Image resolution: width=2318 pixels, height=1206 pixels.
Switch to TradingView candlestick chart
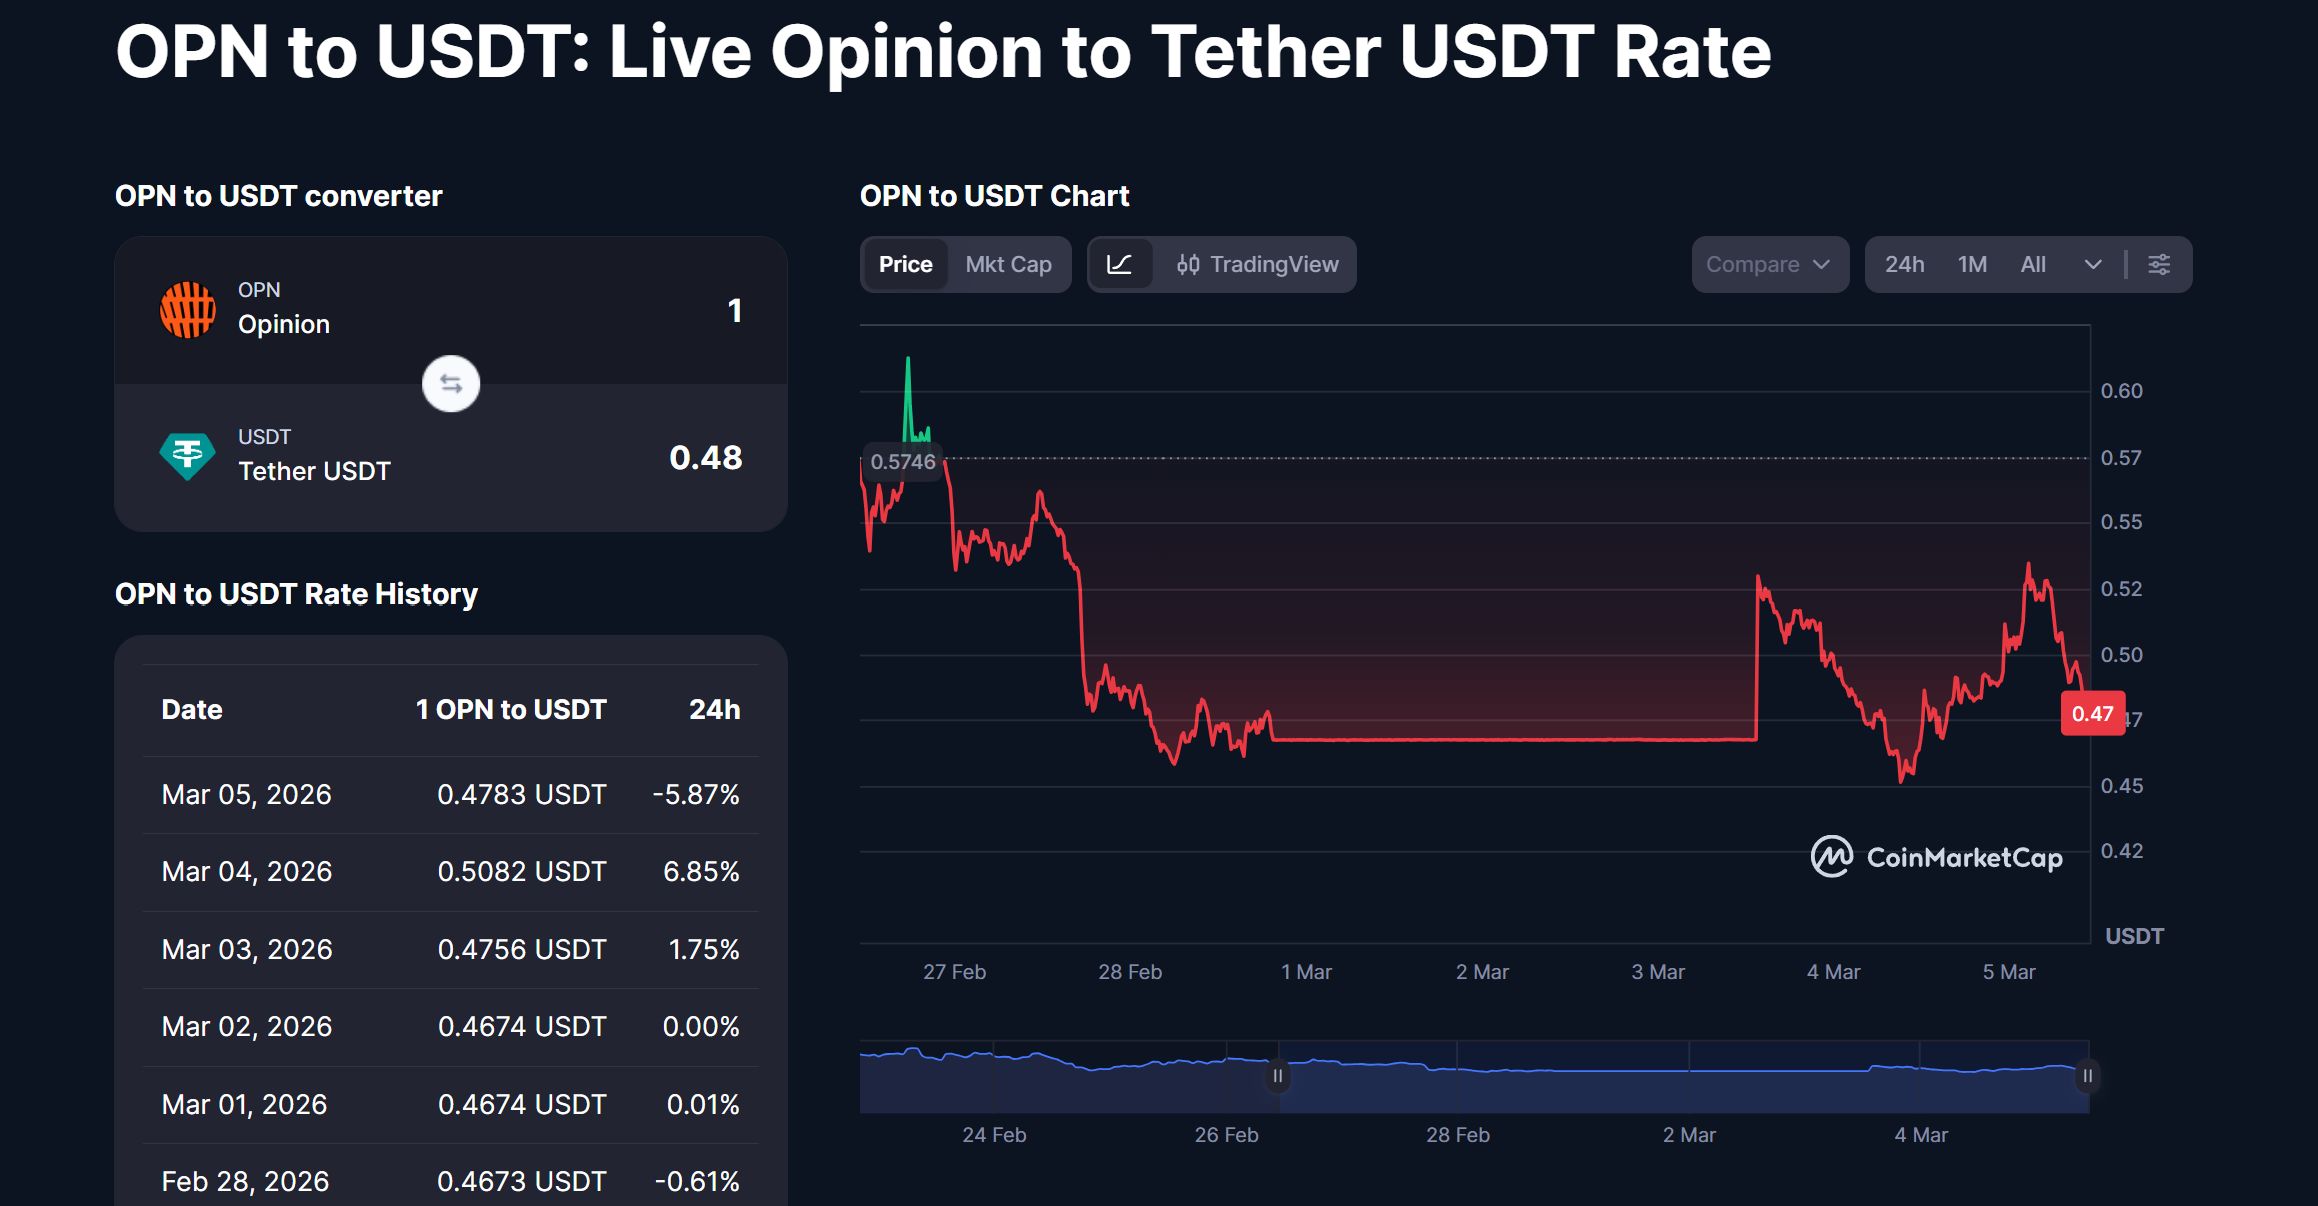(1258, 265)
